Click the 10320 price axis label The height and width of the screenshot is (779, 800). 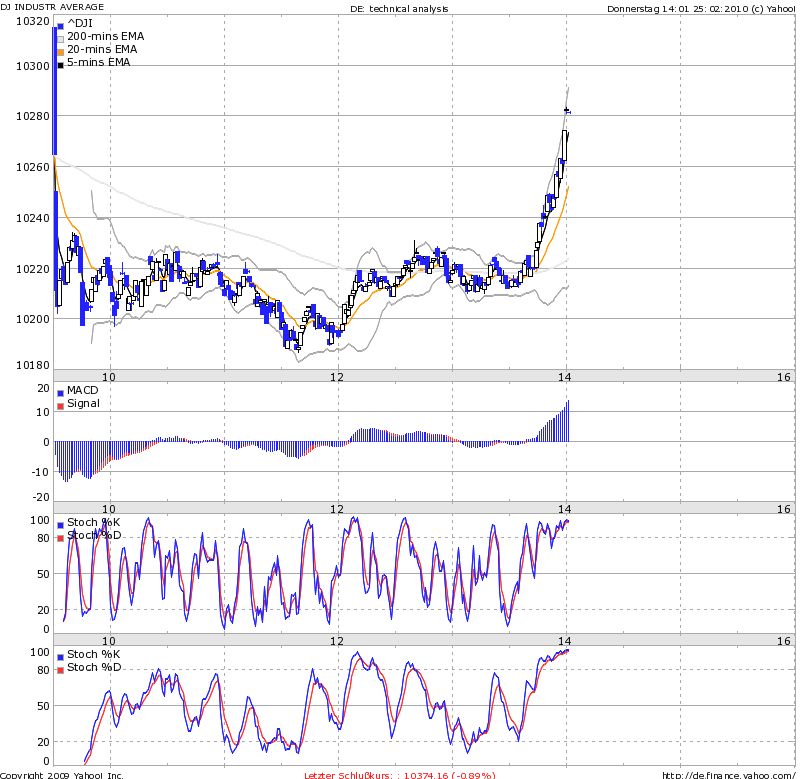[x=33, y=21]
